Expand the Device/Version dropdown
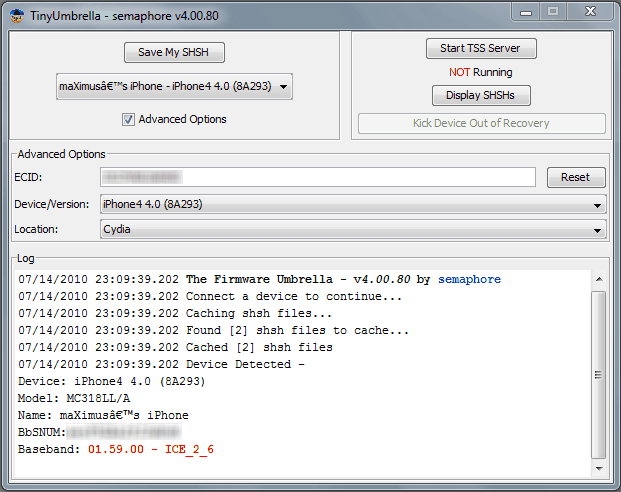 (x=353, y=204)
